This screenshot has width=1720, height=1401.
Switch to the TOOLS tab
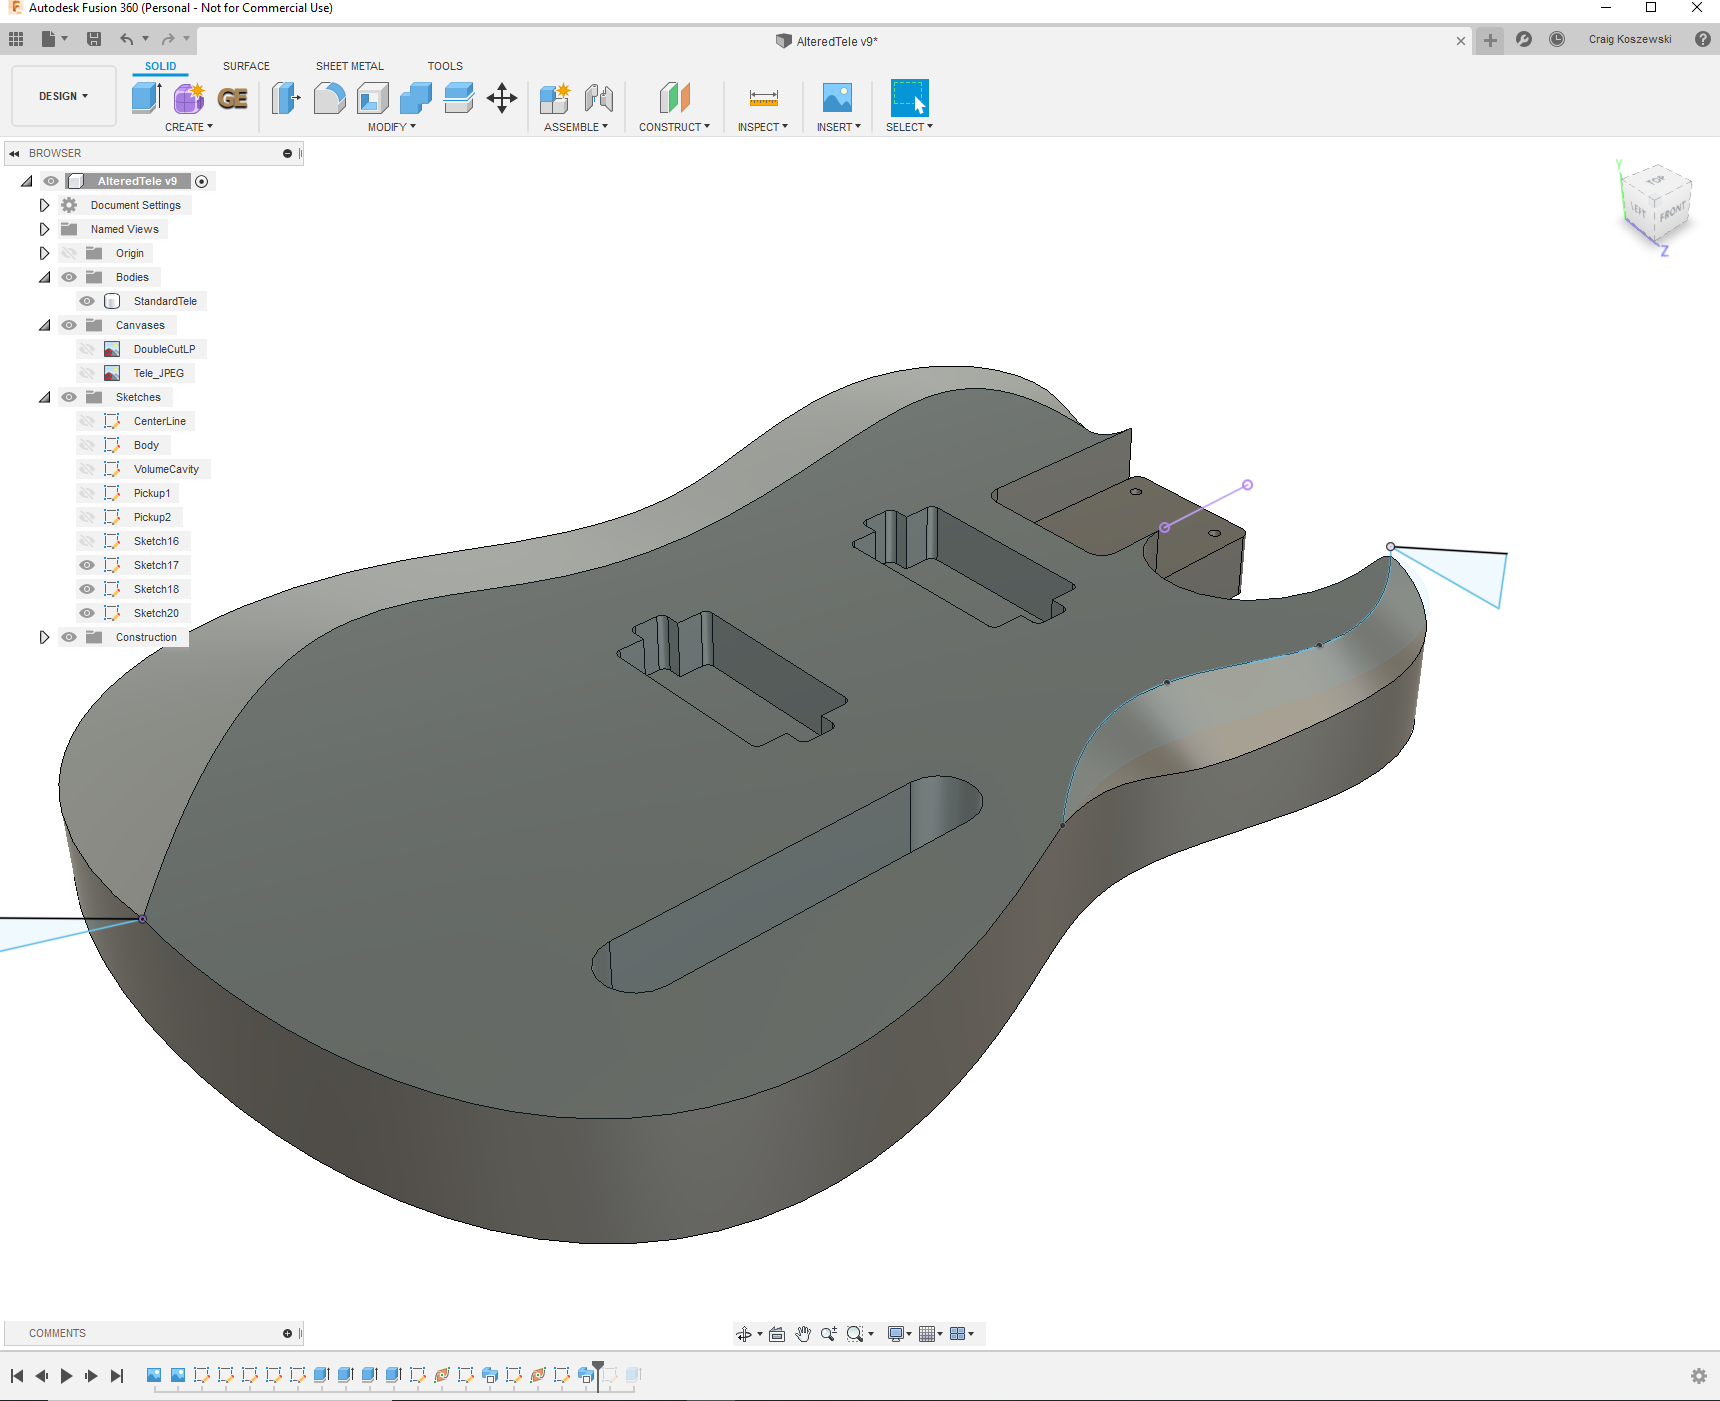point(445,66)
